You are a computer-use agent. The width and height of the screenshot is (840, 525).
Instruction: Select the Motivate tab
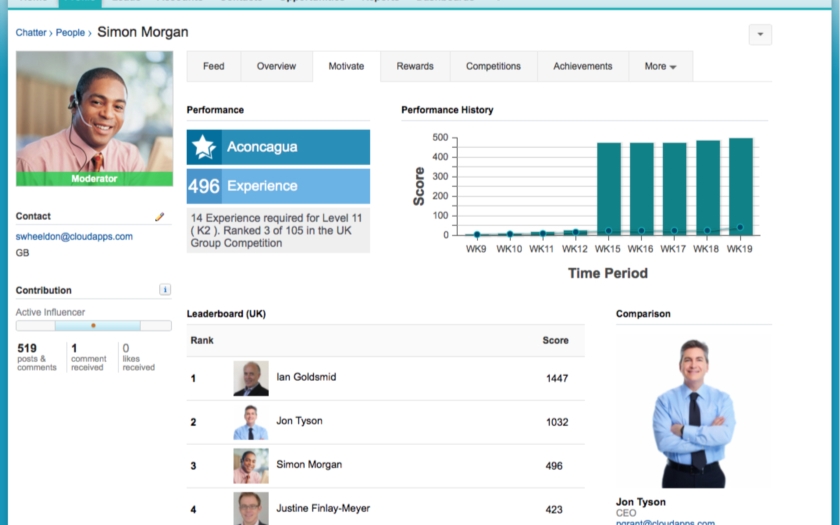[346, 66]
